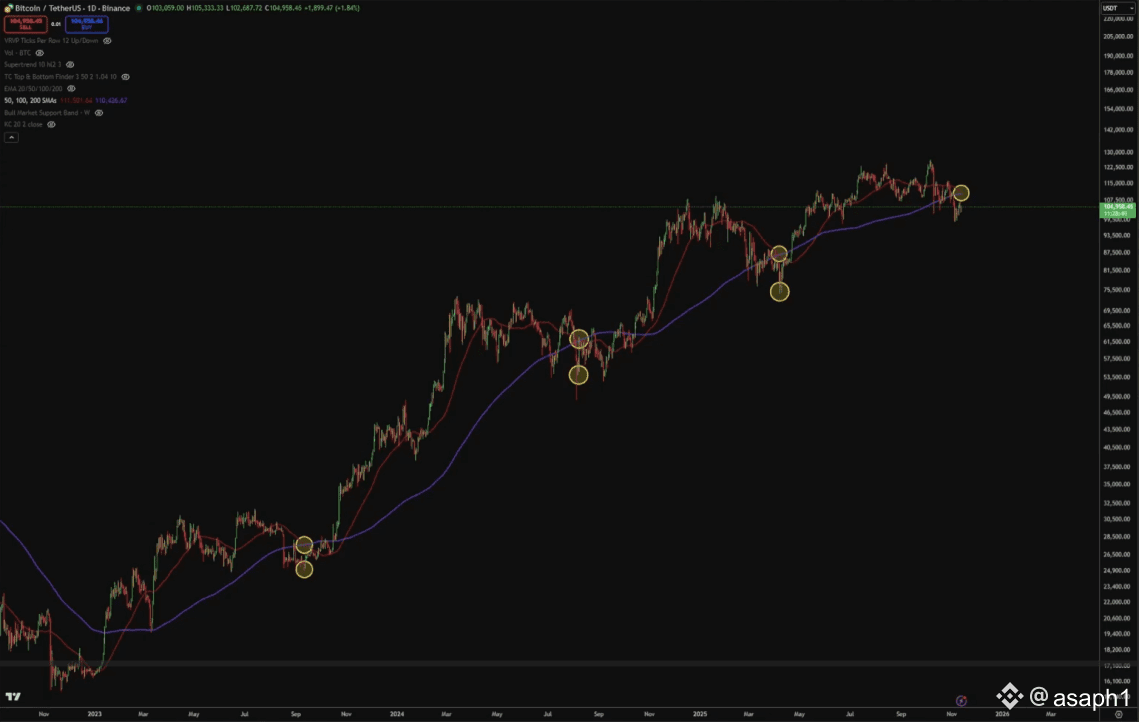
Task: Click the red SELL price button
Action: pyautogui.click(x=25, y=24)
